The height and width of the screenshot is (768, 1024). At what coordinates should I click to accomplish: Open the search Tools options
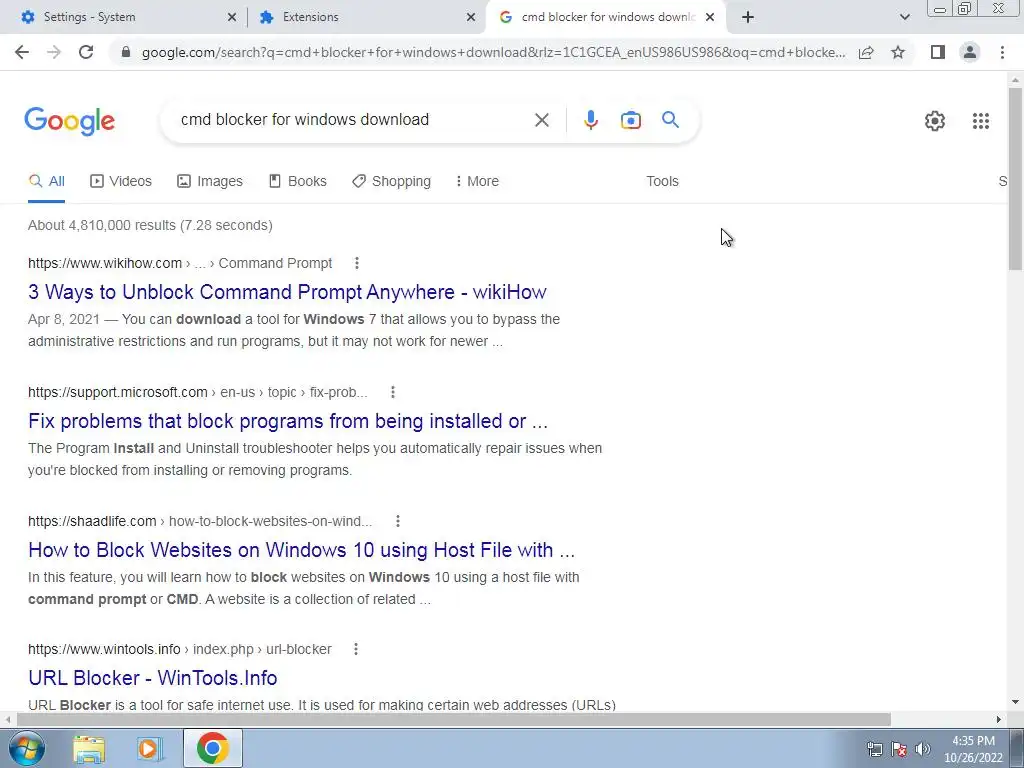(x=662, y=182)
